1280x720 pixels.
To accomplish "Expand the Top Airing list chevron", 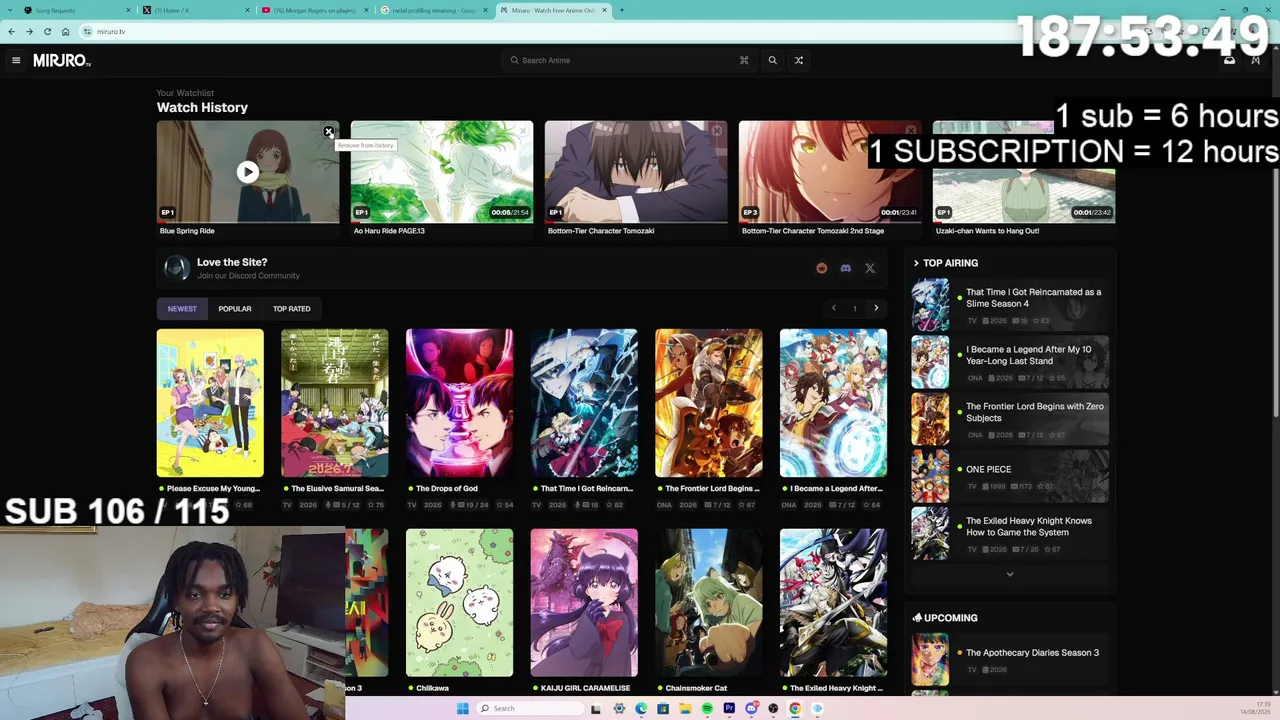I will point(1010,574).
